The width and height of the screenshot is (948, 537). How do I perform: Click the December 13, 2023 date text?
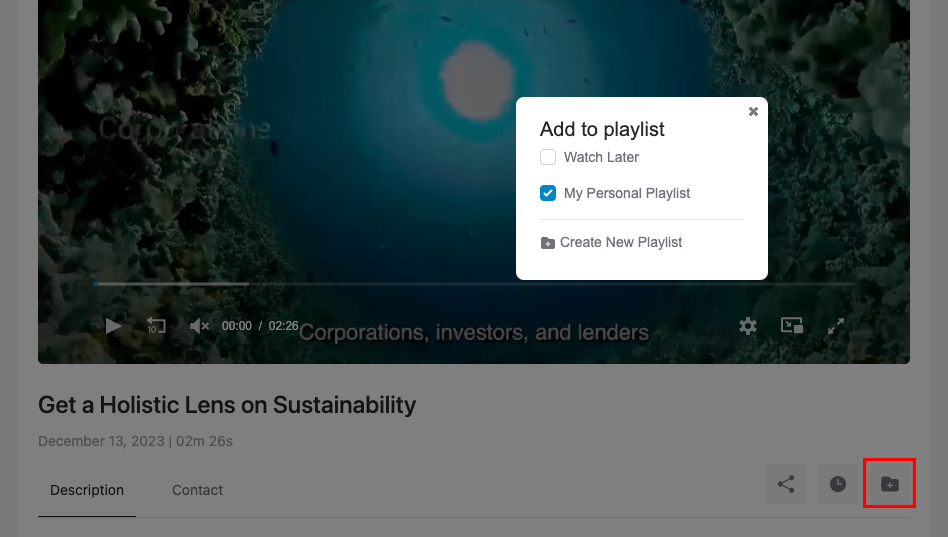pyautogui.click(x=99, y=441)
